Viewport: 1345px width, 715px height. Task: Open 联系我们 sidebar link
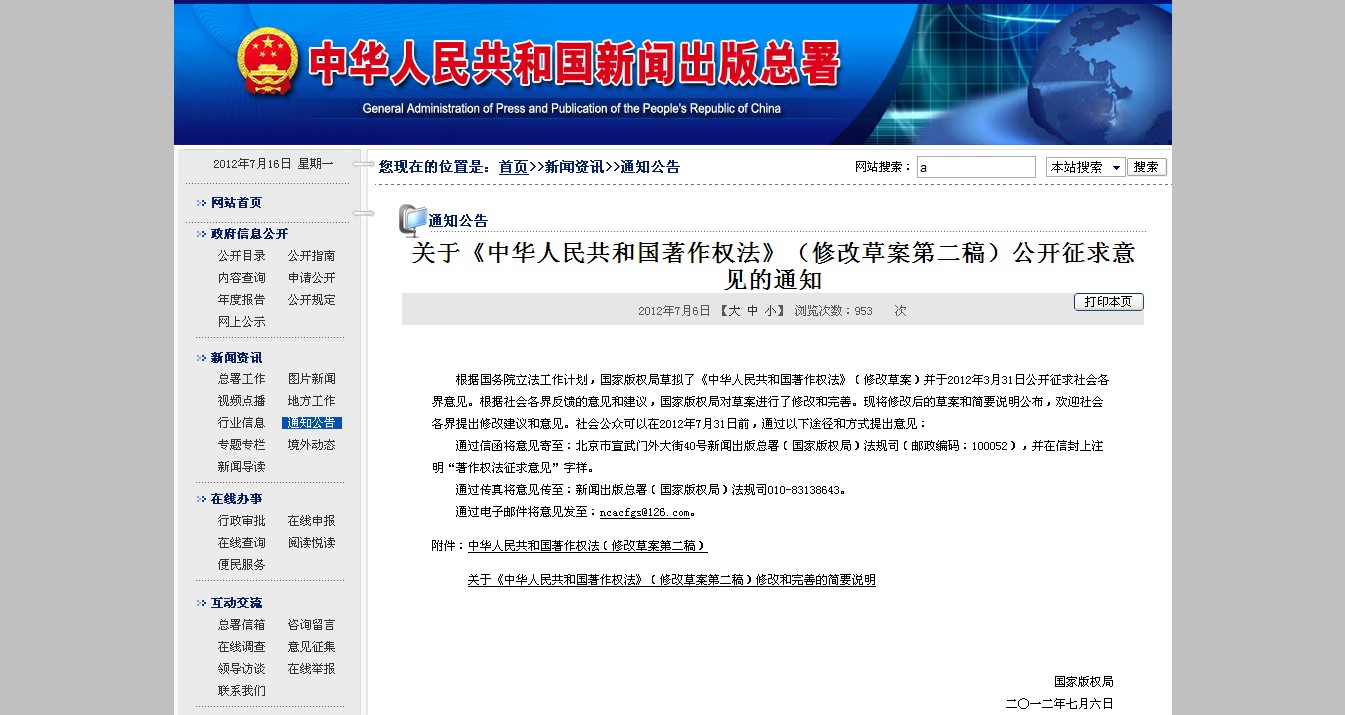(242, 691)
